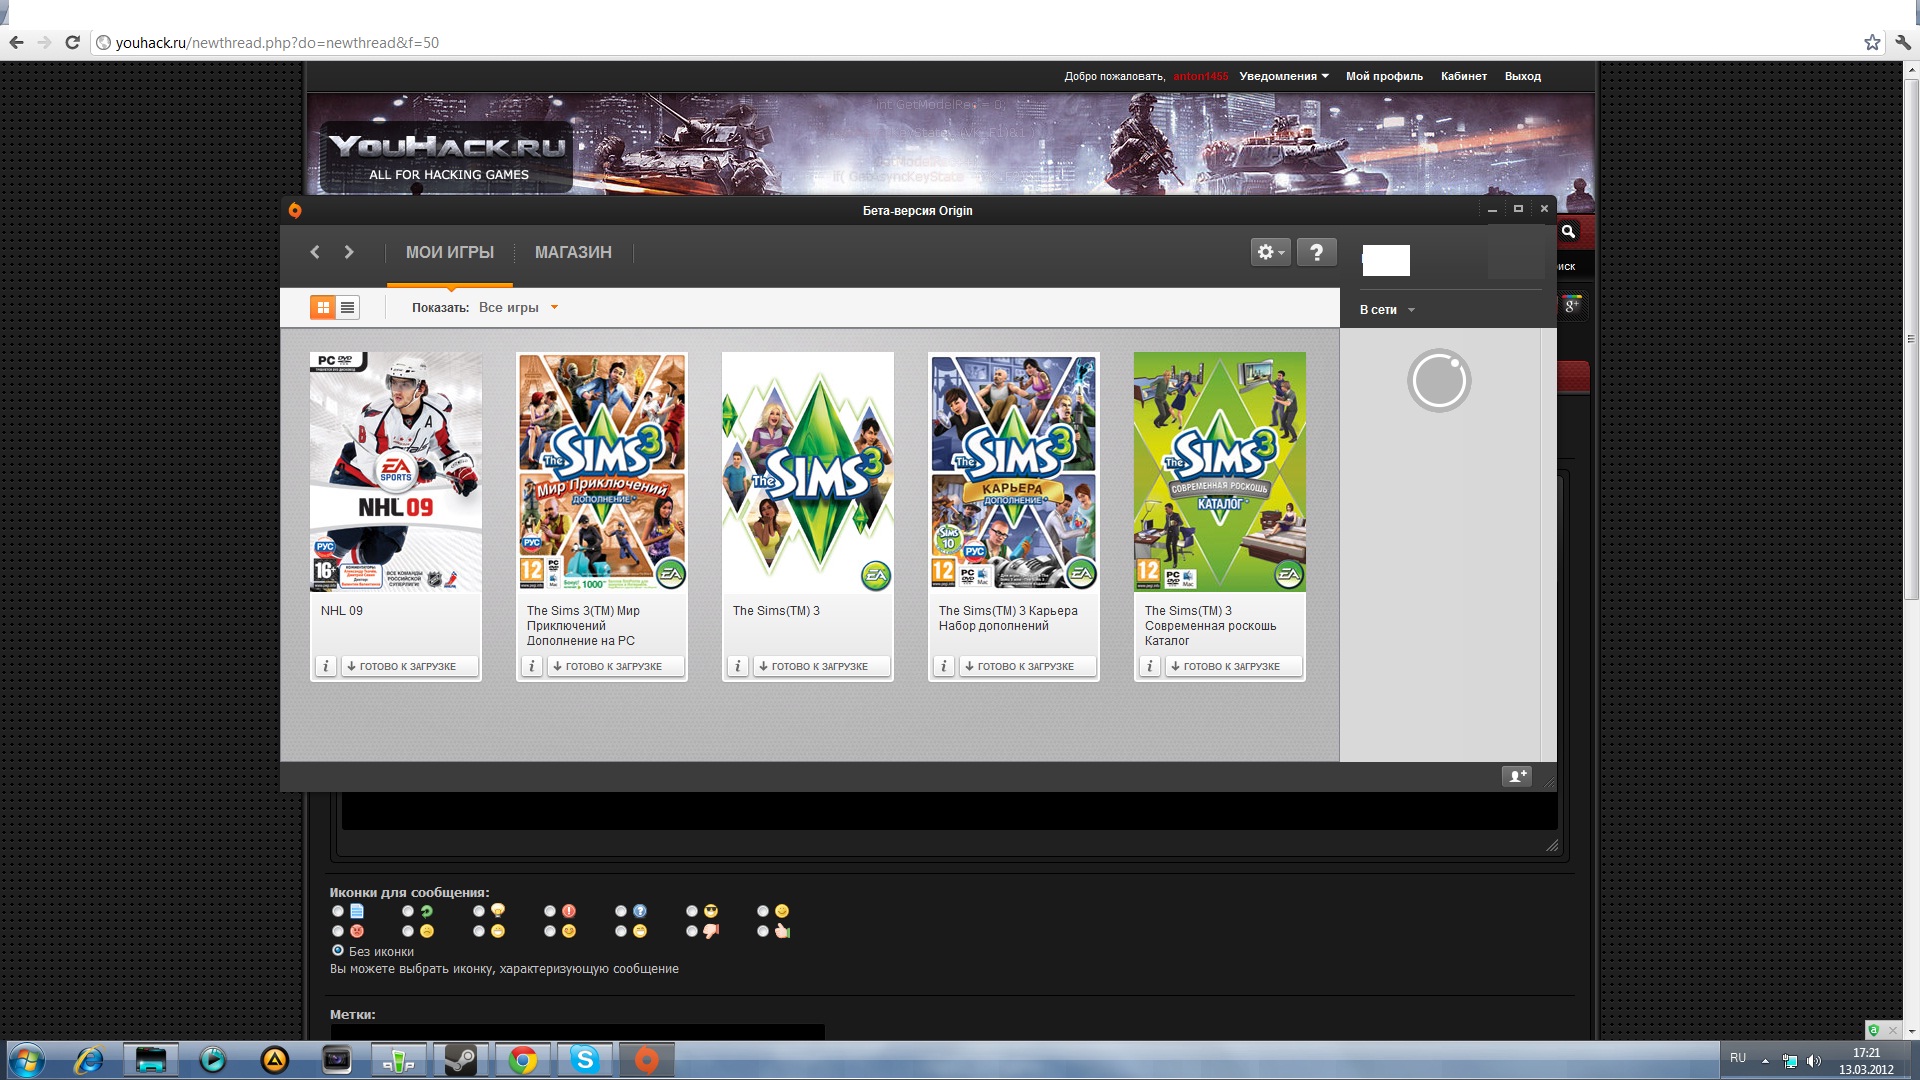The width and height of the screenshot is (1920, 1080).
Task: Select the thumbs down icon radio
Action: [x=692, y=931]
